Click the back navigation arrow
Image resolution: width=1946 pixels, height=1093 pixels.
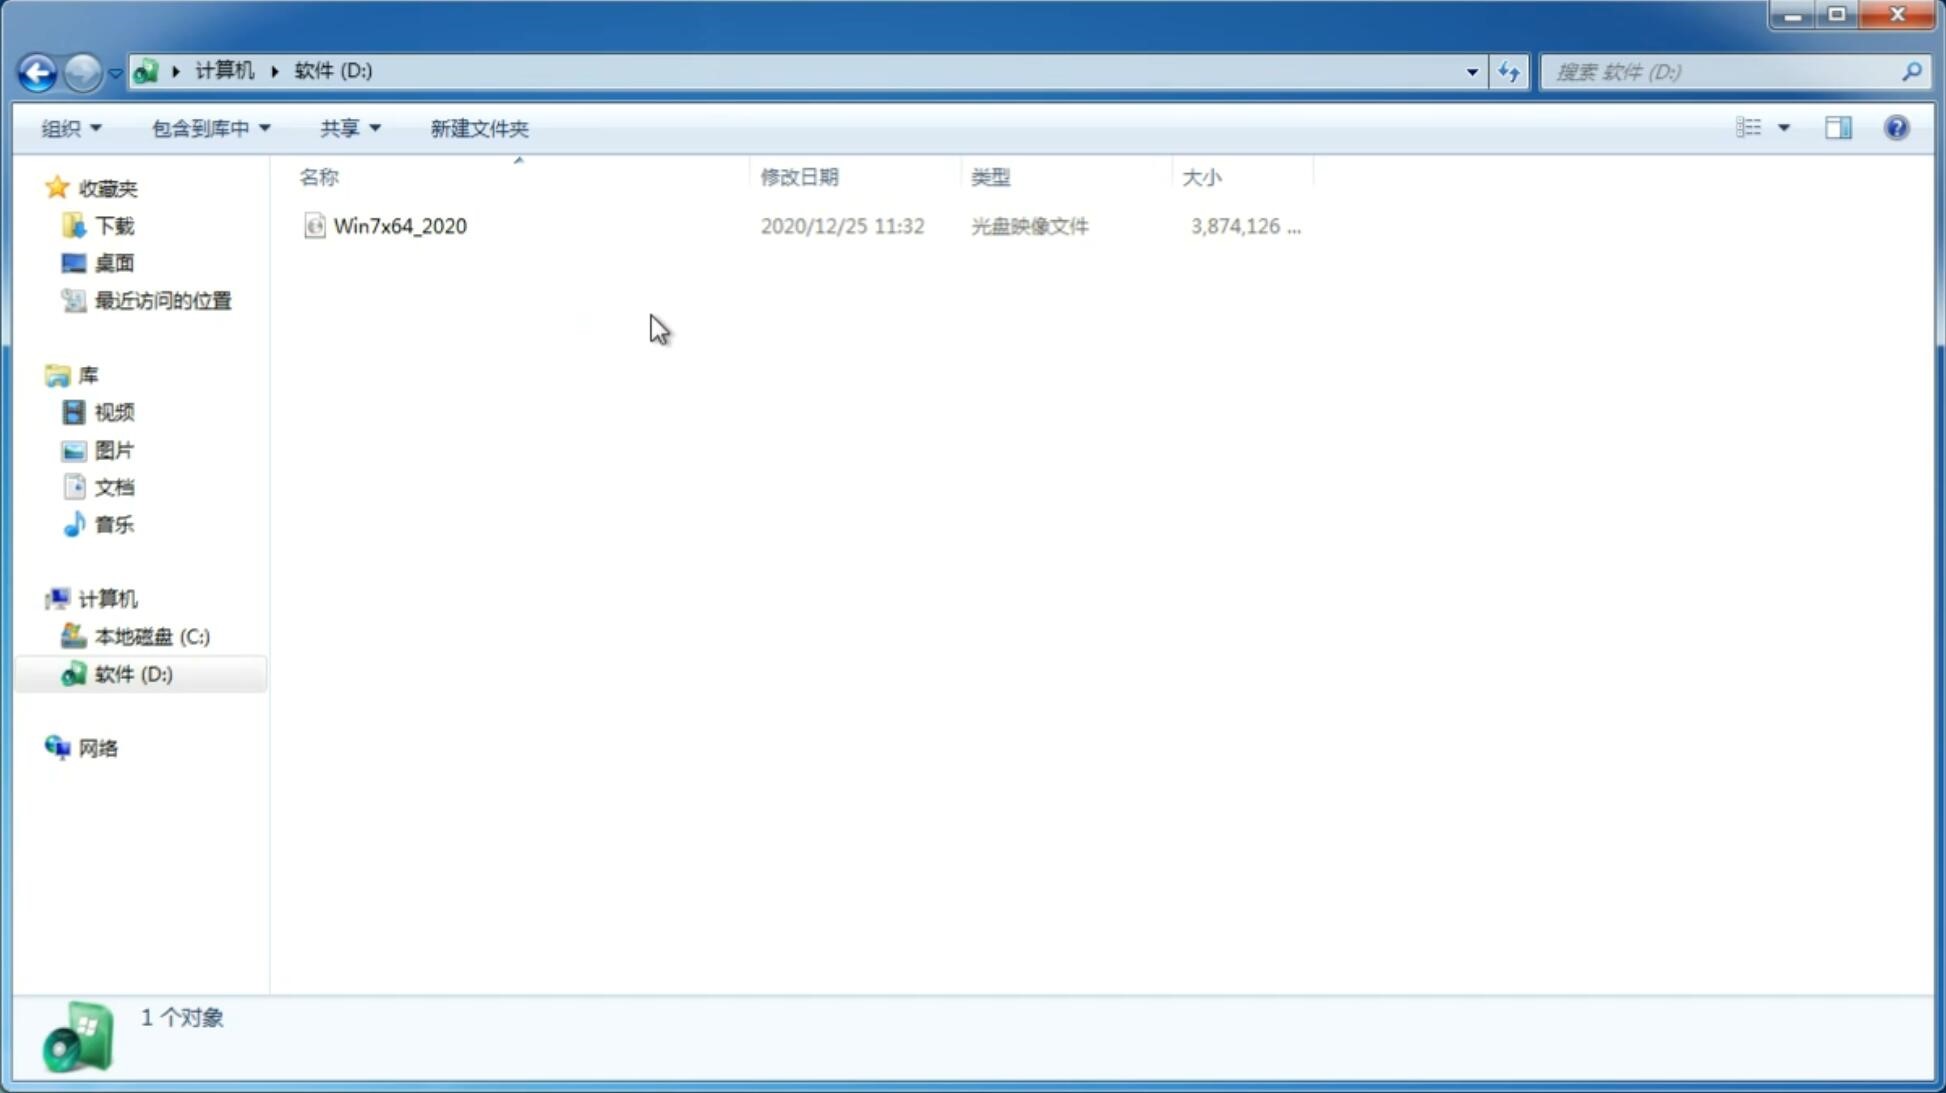click(x=36, y=71)
